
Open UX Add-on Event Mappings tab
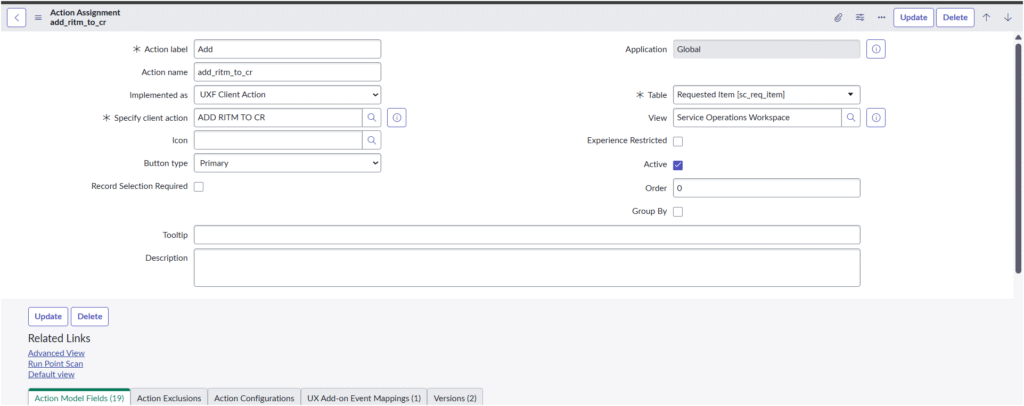(363, 398)
